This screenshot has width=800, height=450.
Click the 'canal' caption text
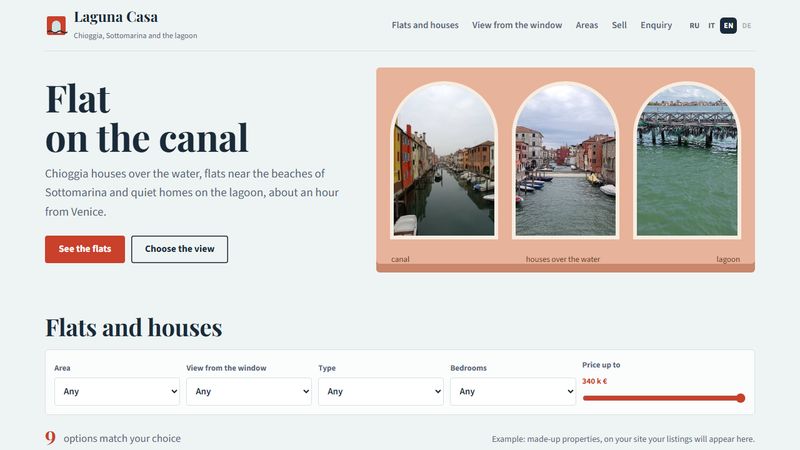400,259
